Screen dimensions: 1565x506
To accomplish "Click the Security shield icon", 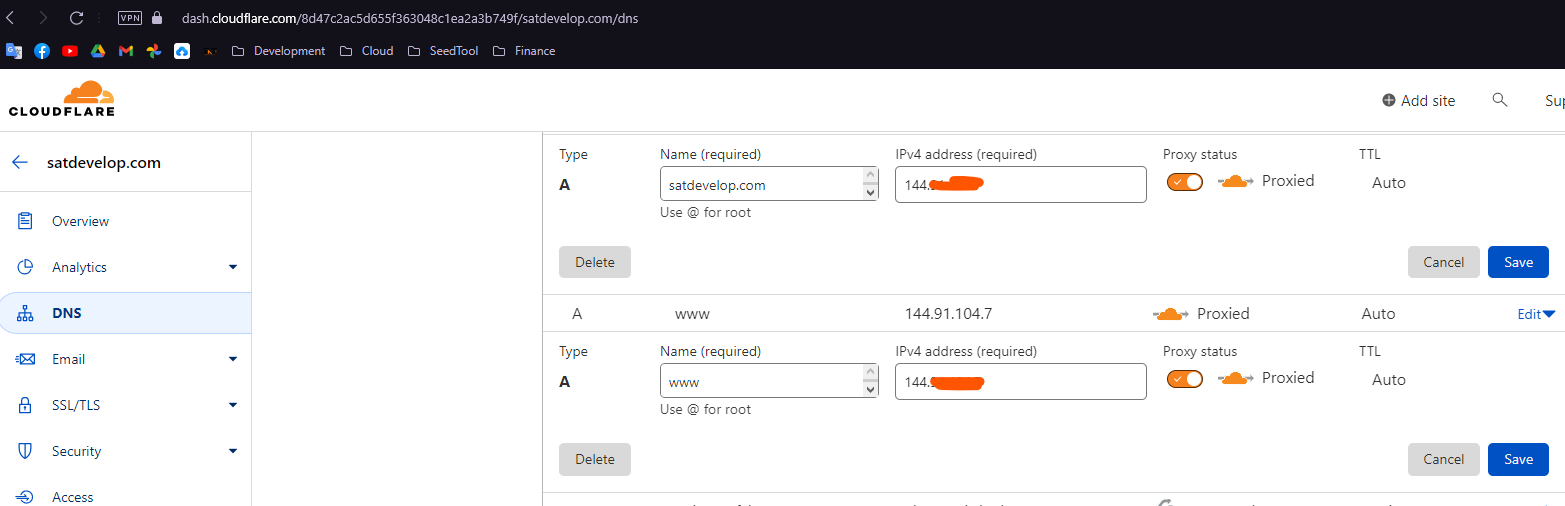I will pos(26,451).
